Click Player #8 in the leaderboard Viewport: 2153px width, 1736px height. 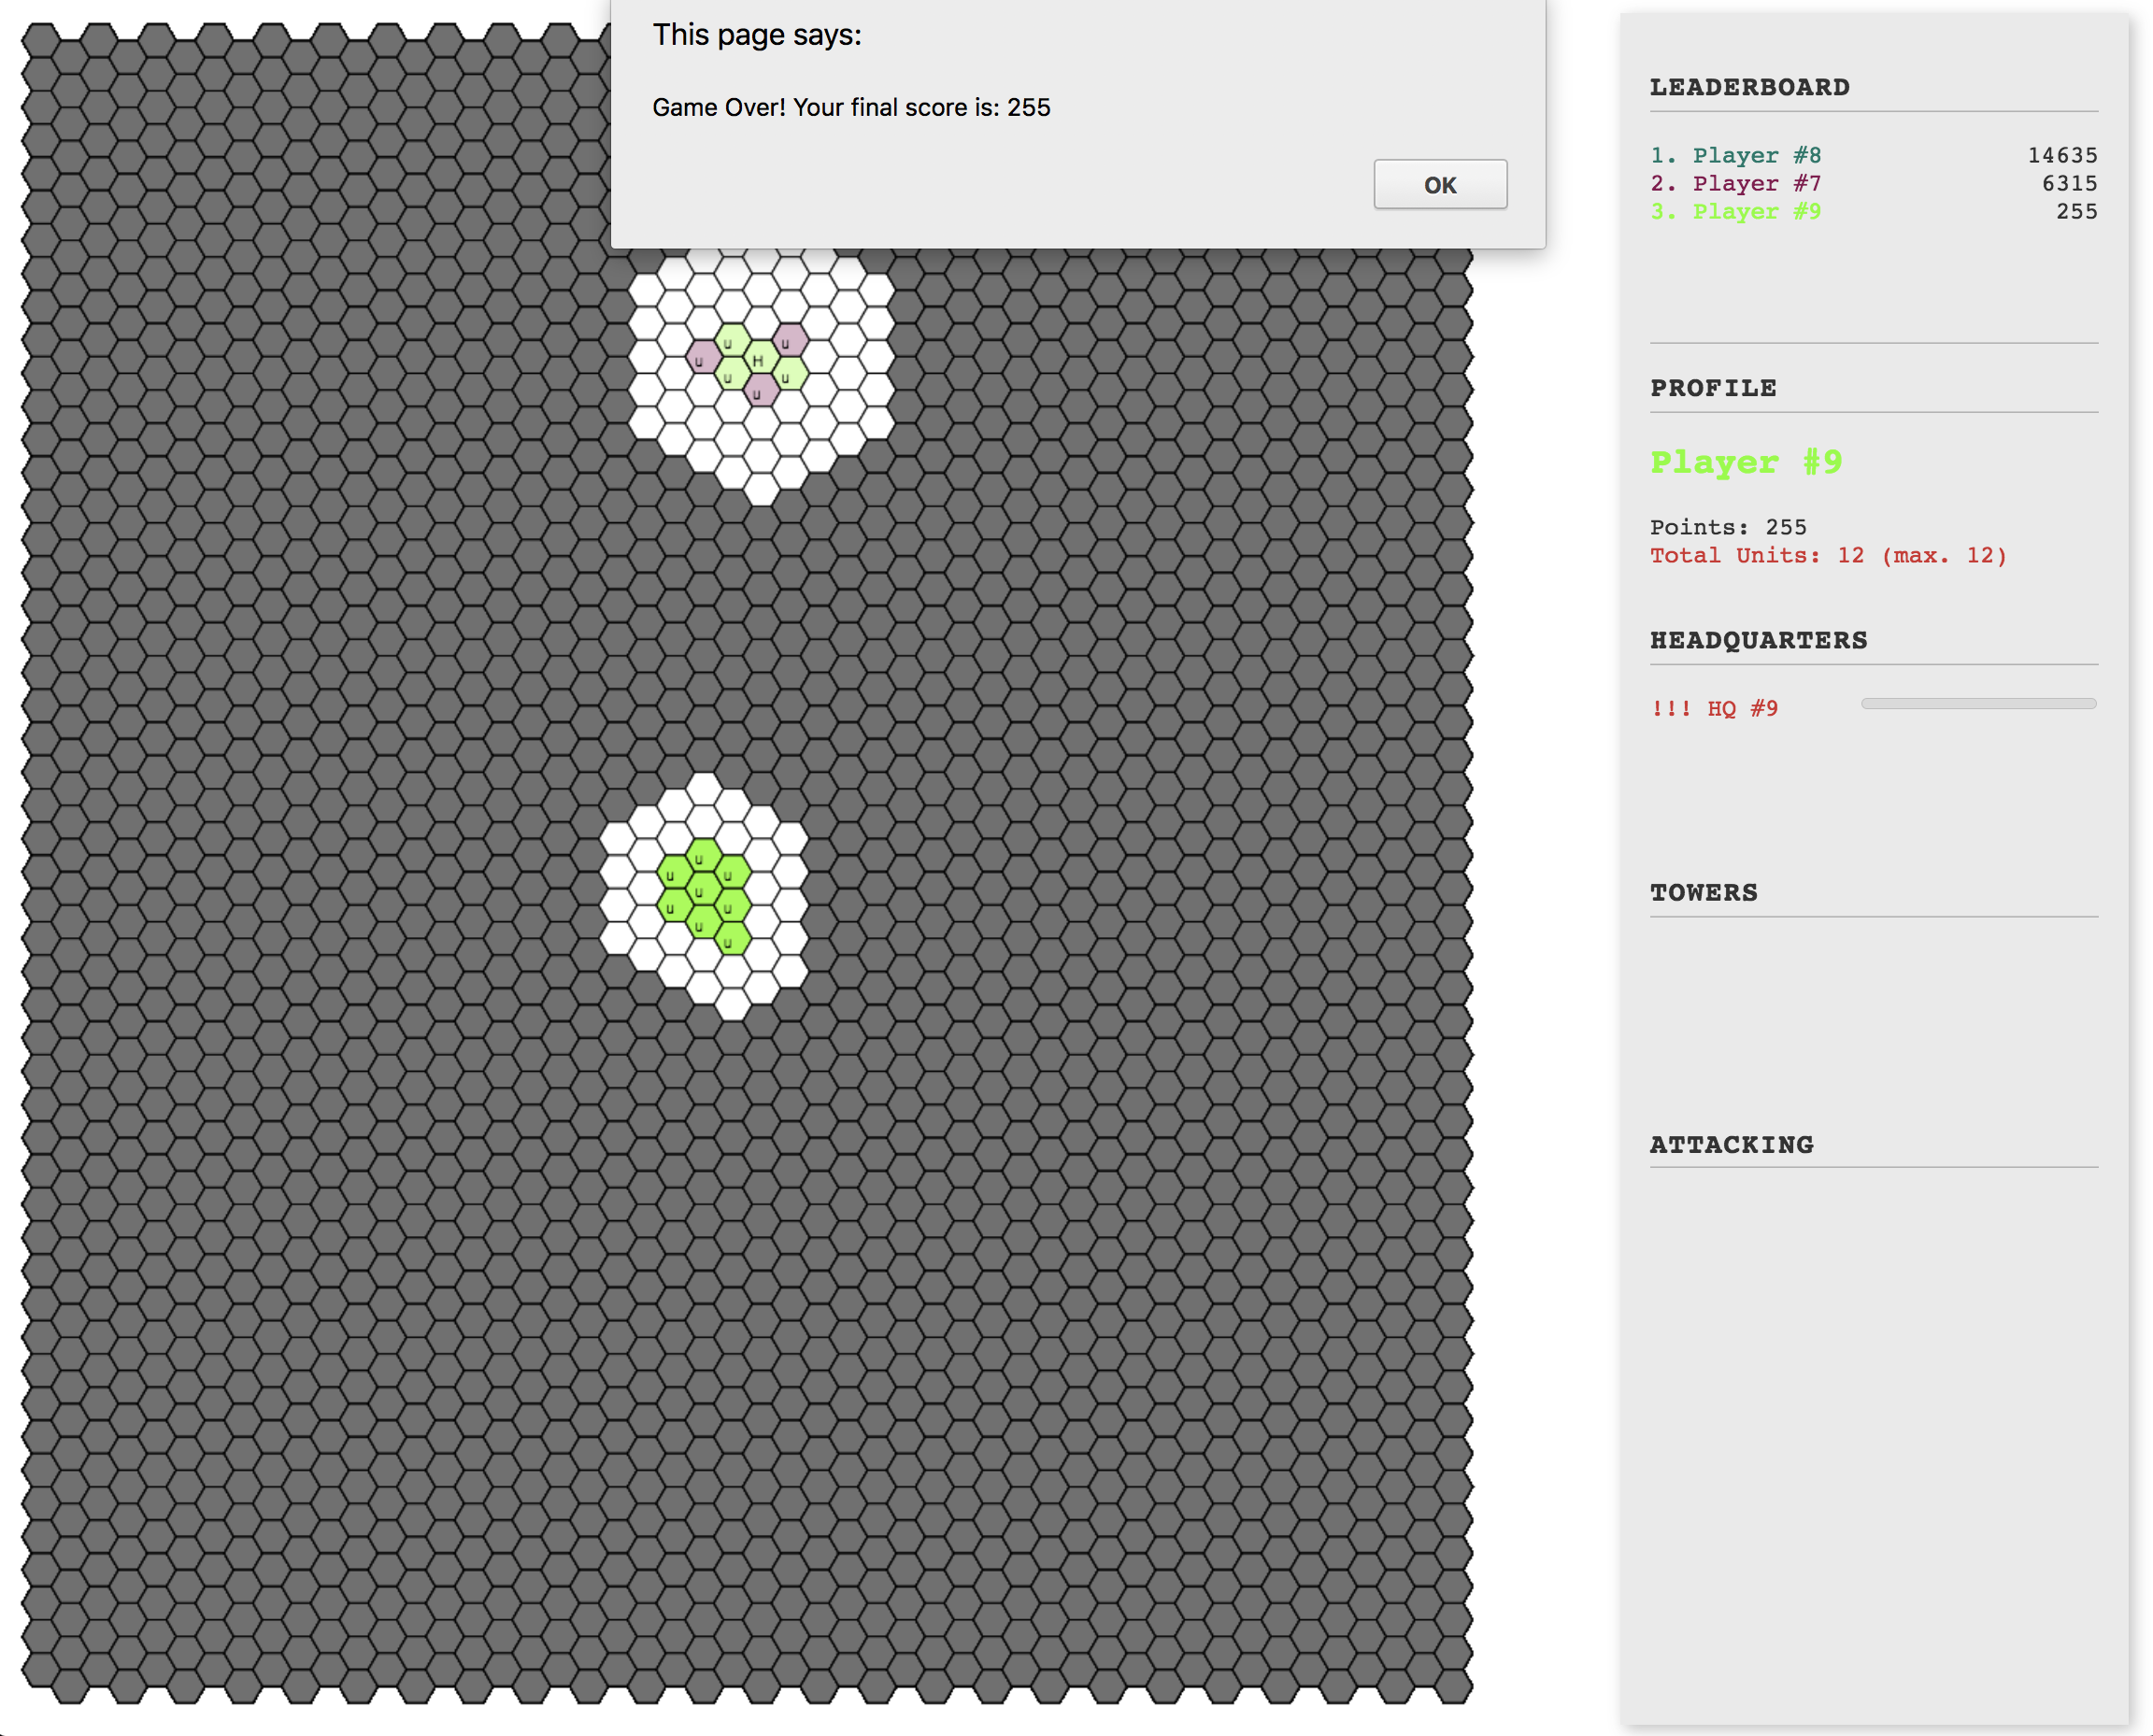click(1755, 155)
